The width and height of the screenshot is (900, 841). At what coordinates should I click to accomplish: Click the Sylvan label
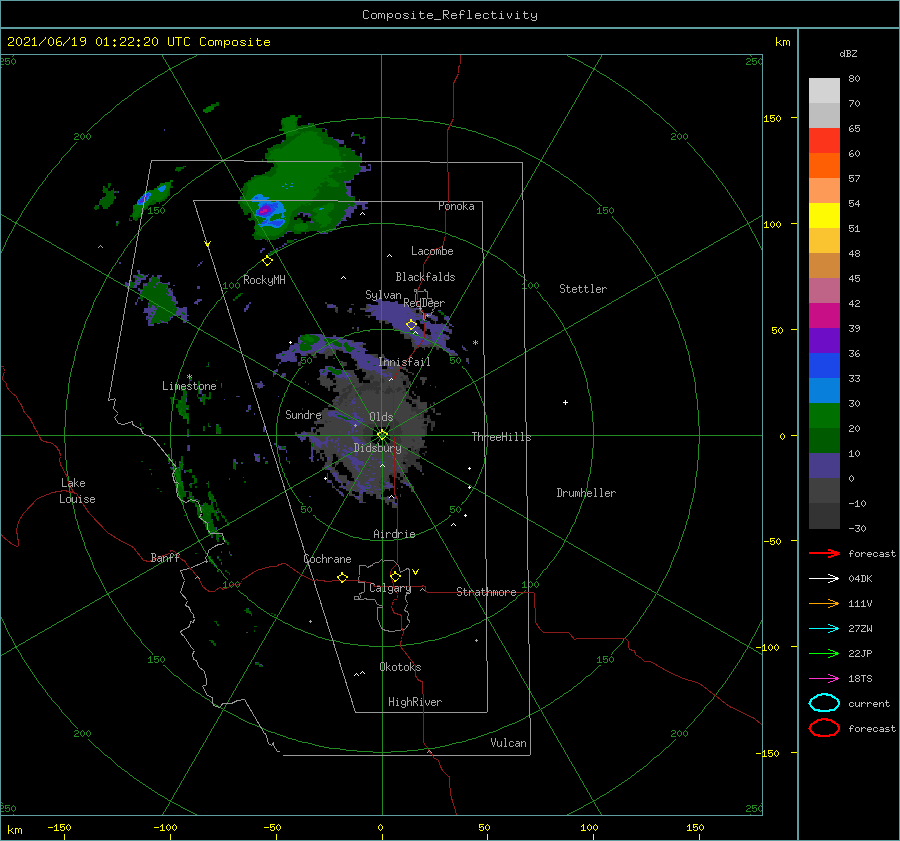coord(383,295)
